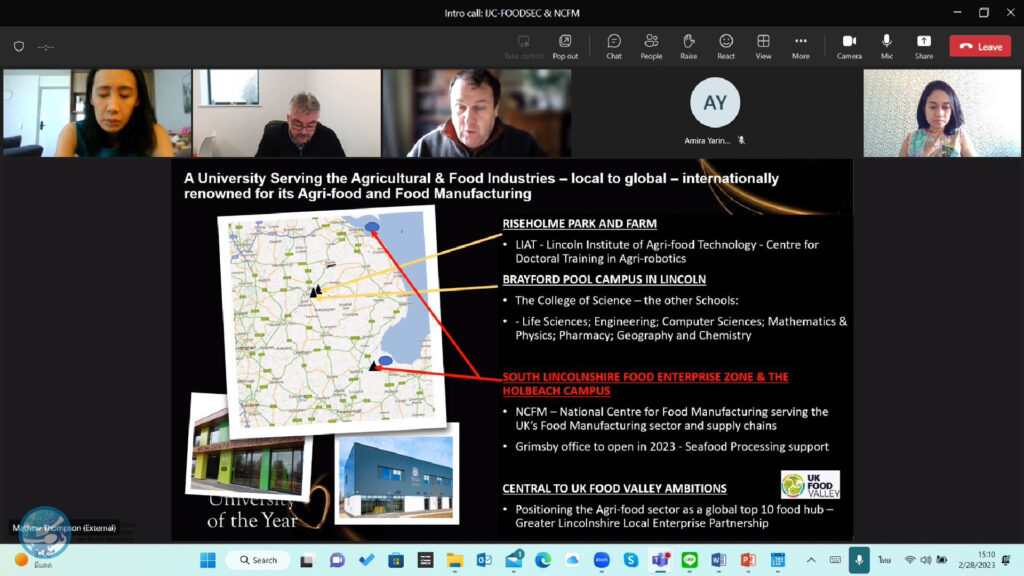Open LINE app from the taskbar
The height and width of the screenshot is (576, 1024).
(x=690, y=560)
